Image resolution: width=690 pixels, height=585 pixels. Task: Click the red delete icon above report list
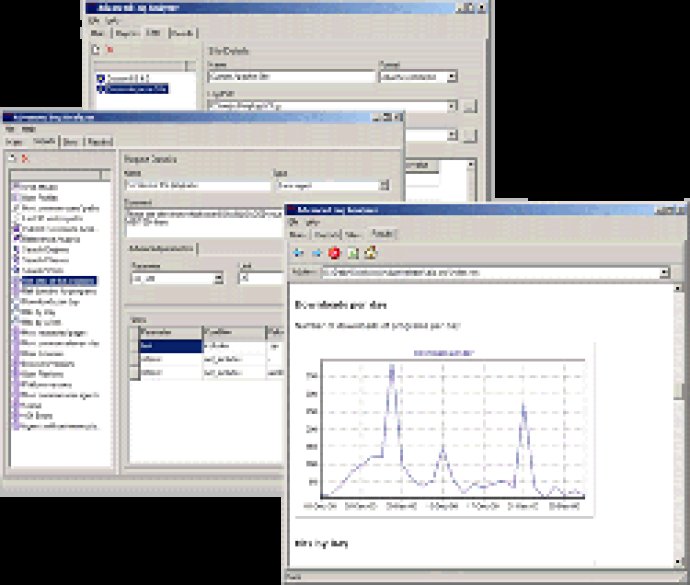click(x=25, y=158)
